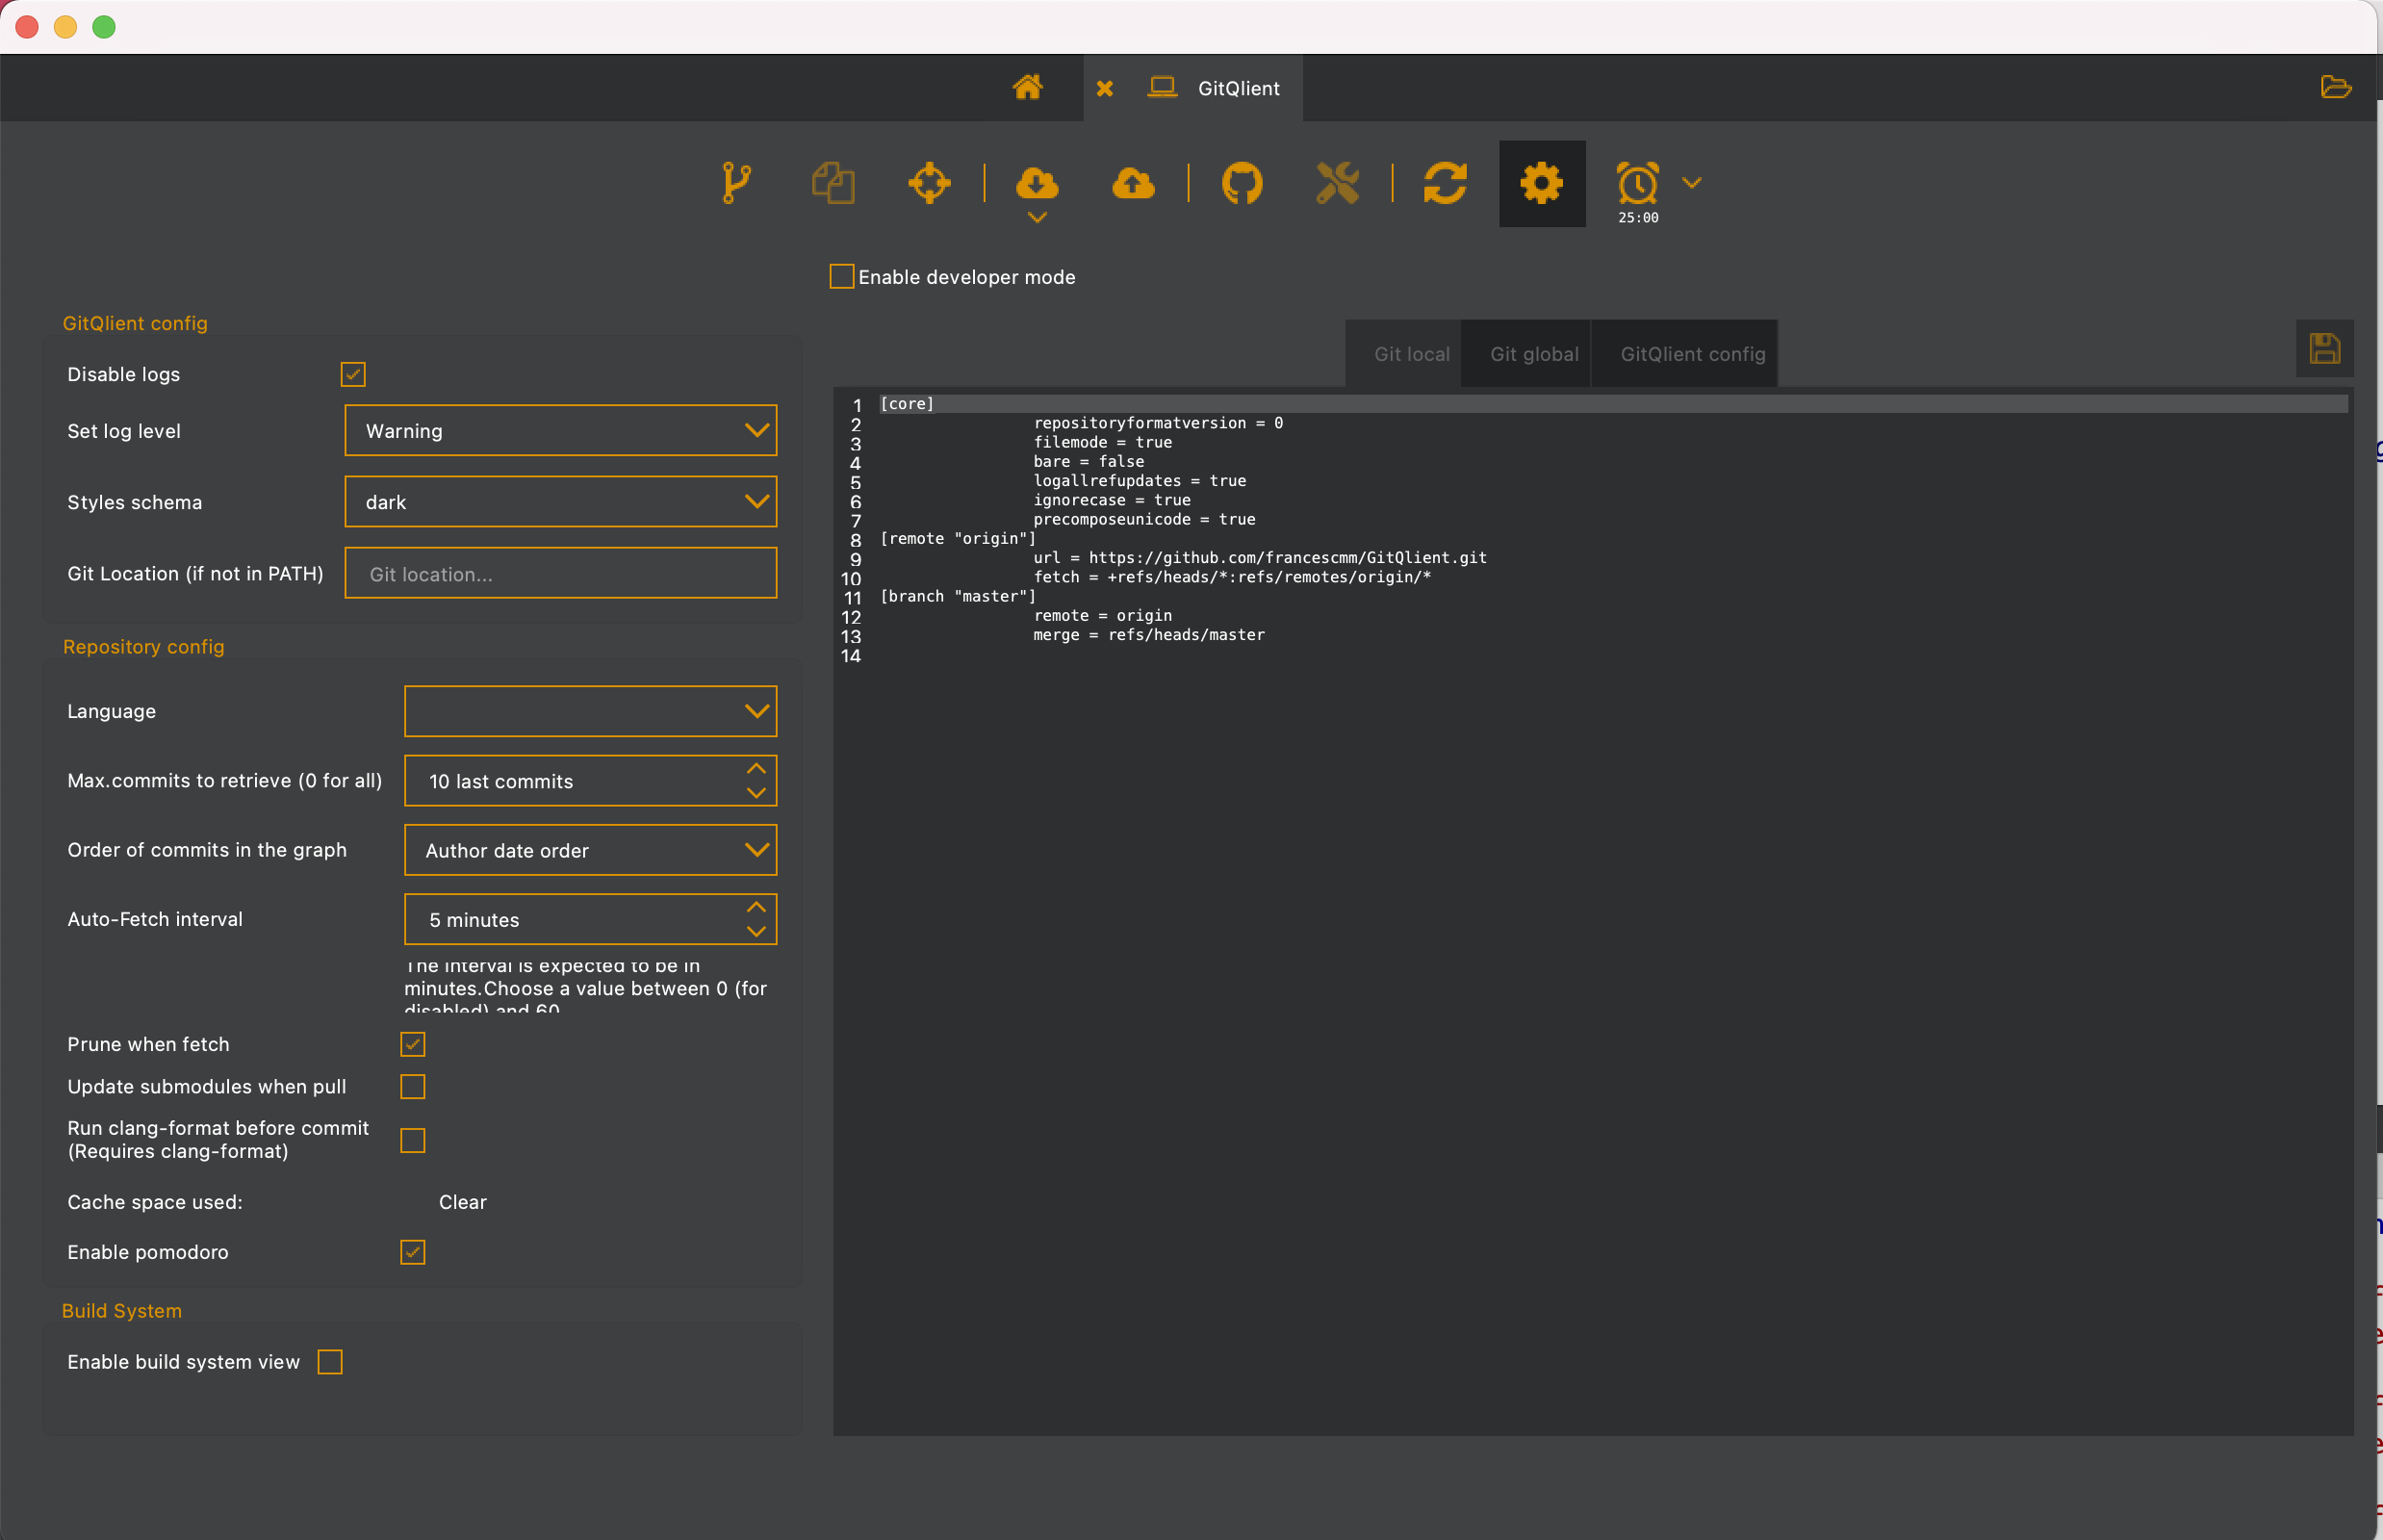Click the refresh repository icon
The height and width of the screenshot is (1540, 2383).
click(x=1445, y=183)
